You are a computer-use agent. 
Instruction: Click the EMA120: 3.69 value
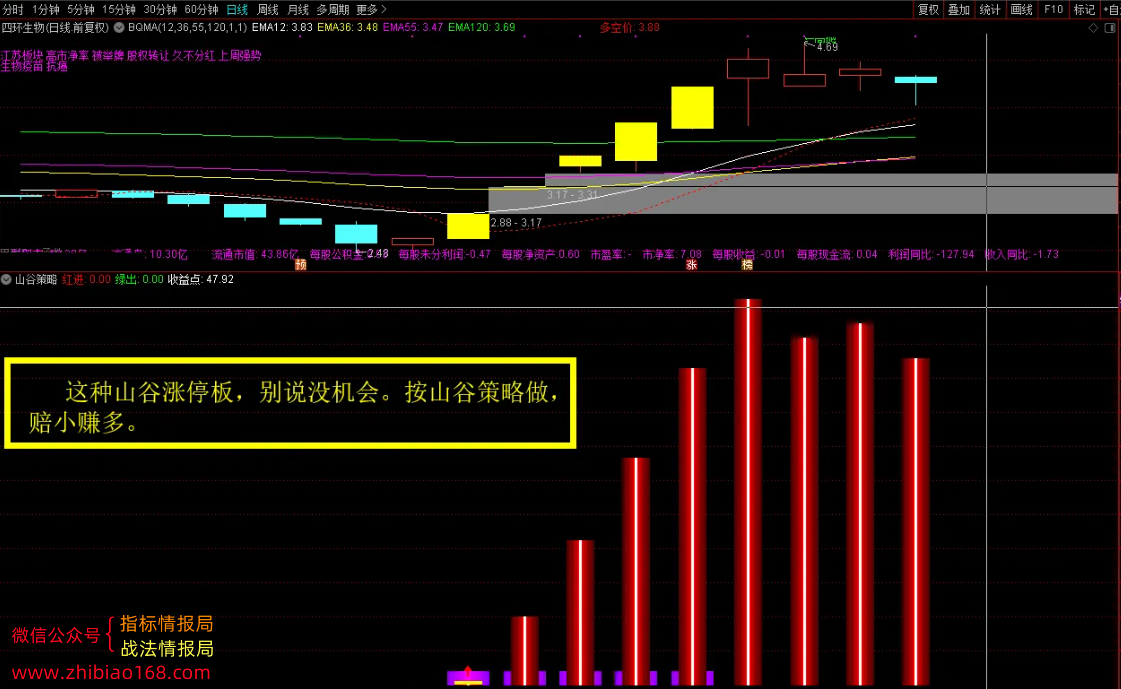pyautogui.click(x=481, y=27)
